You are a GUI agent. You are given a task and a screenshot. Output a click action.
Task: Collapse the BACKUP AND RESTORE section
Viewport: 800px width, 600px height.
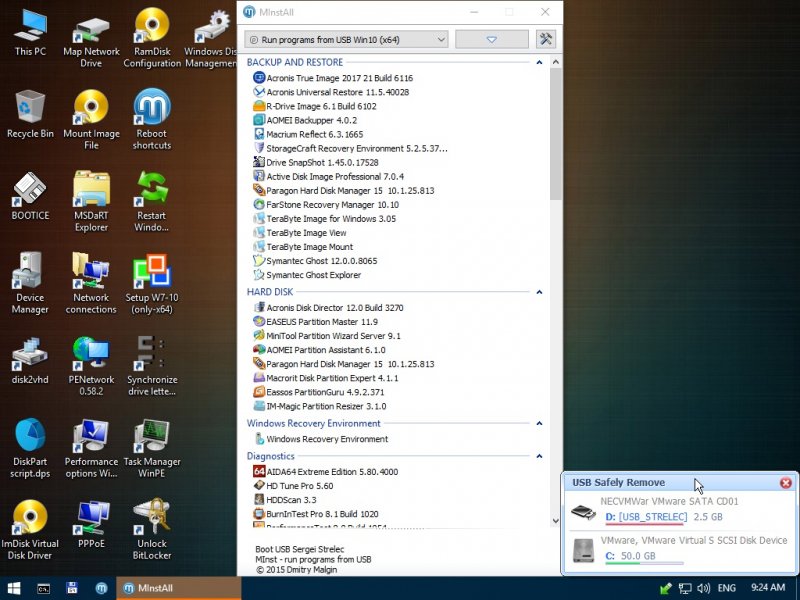click(x=541, y=62)
